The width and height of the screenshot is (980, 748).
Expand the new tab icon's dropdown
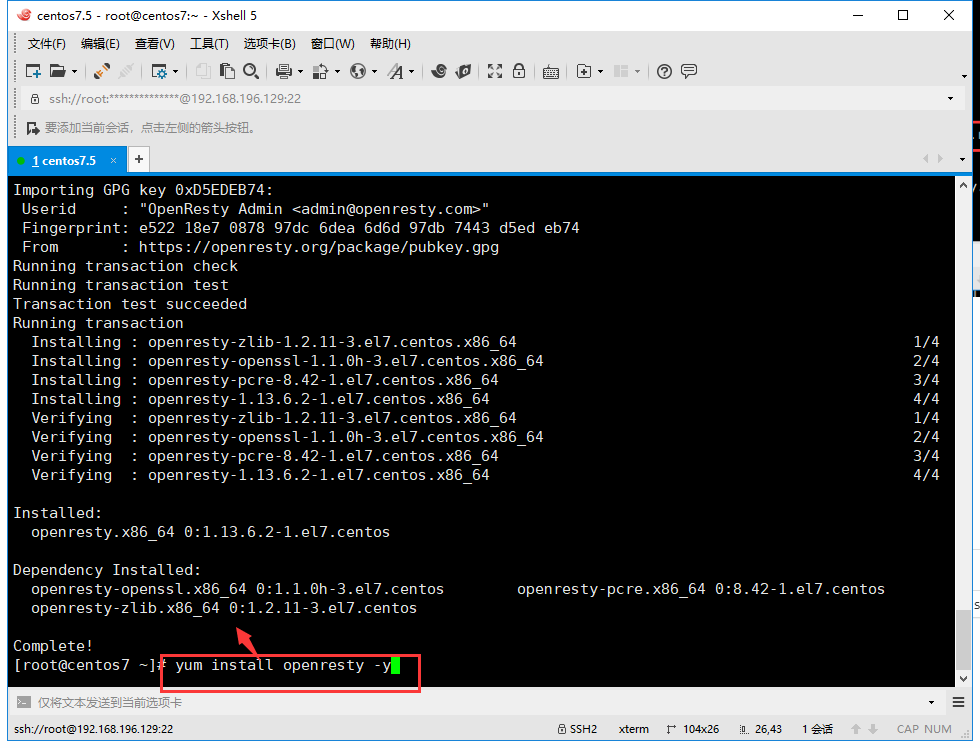[x=601, y=72]
